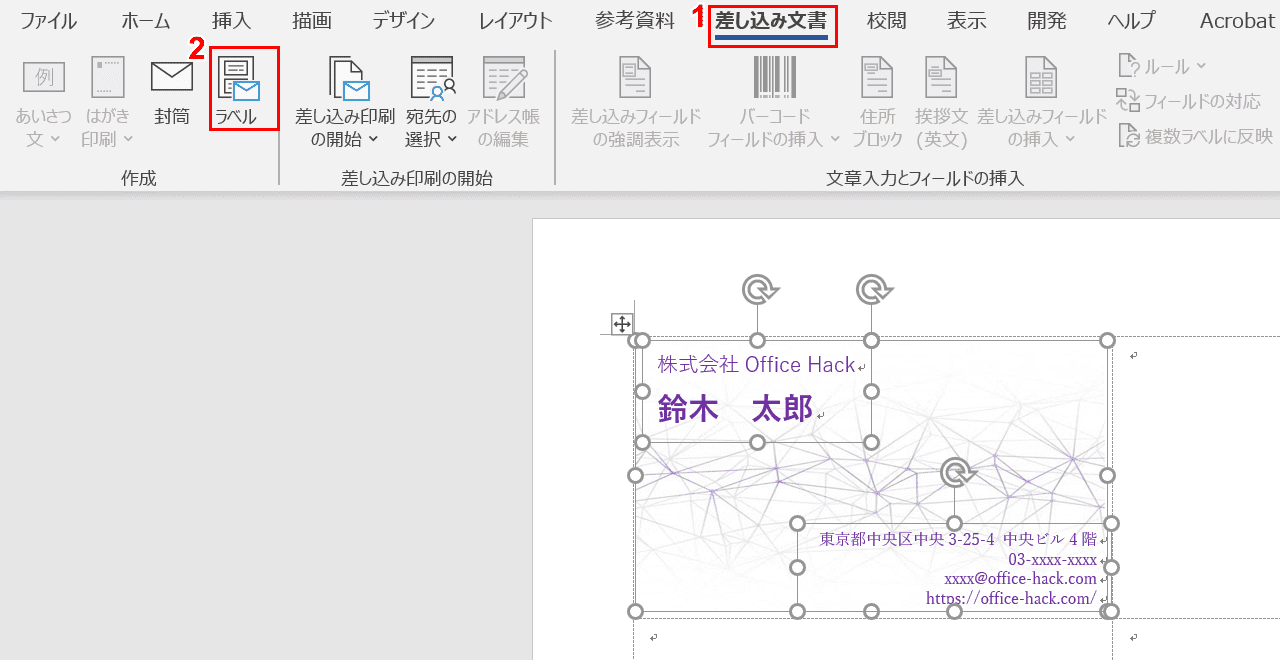Click the 株式会社 Office Hack text
1280x660 pixels.
pyautogui.click(x=756, y=365)
